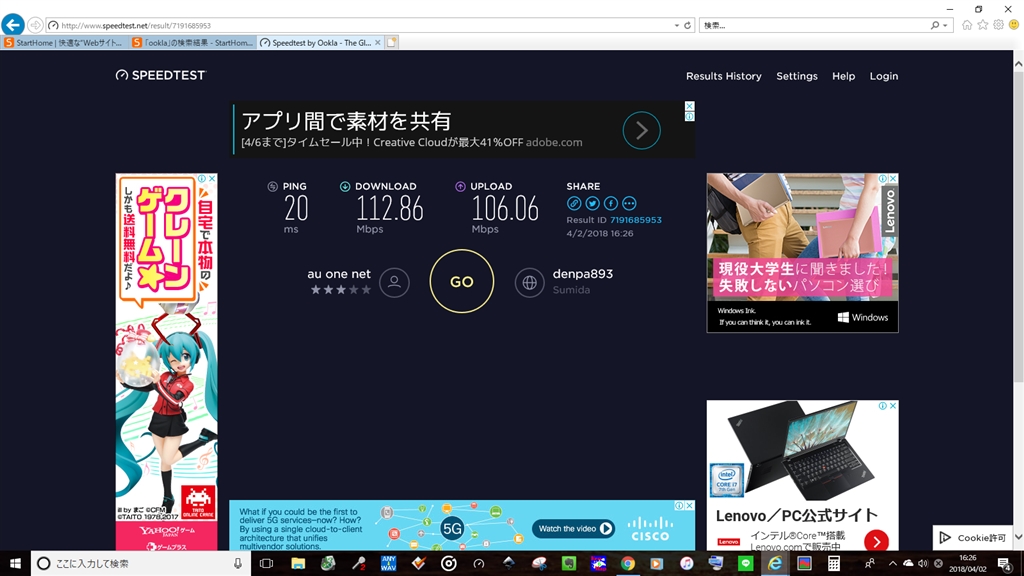Screen dimensions: 1024x576
Task: Click the ping icon
Action: (x=272, y=186)
